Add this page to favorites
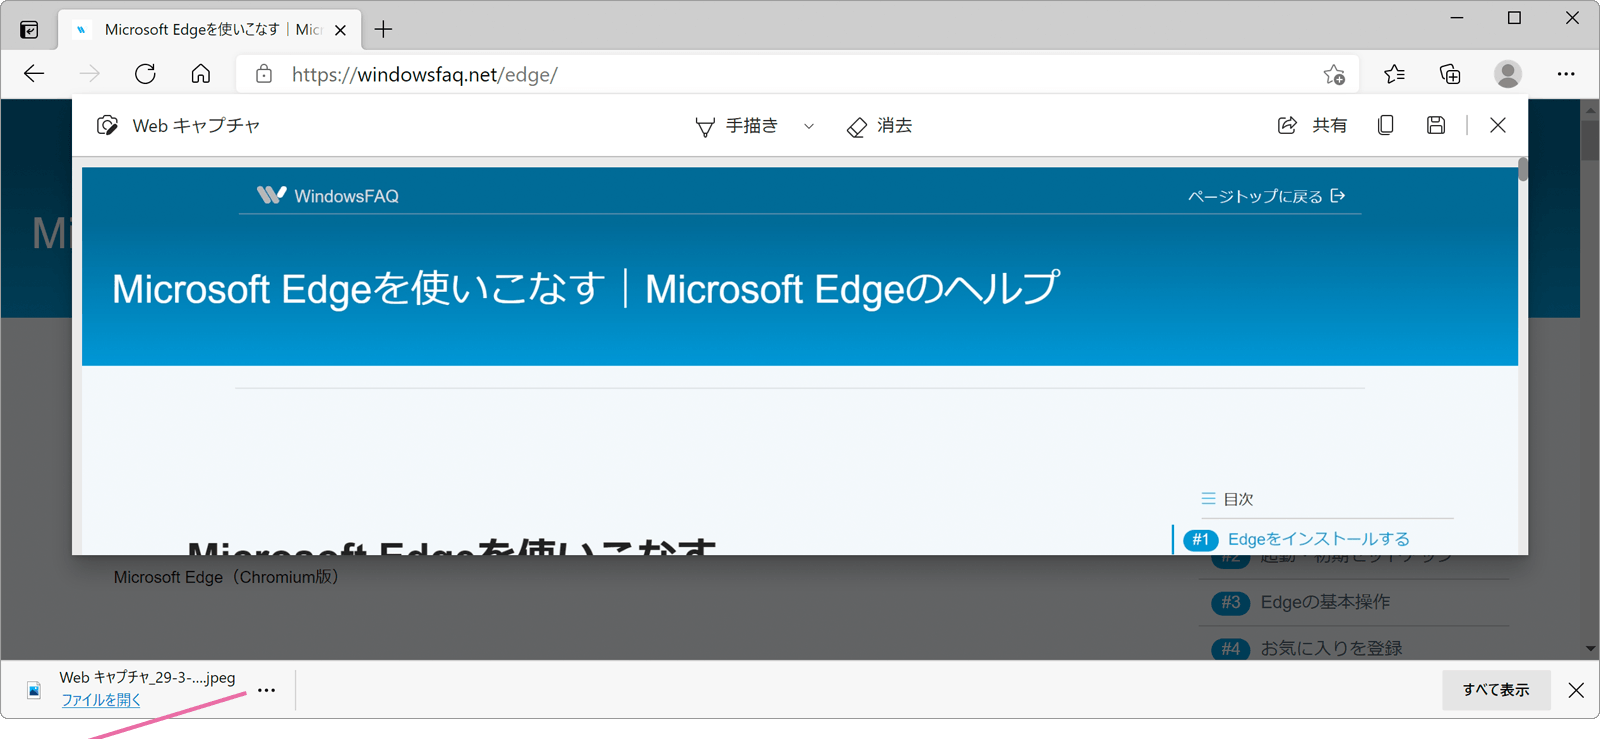1600x739 pixels. pyautogui.click(x=1334, y=74)
